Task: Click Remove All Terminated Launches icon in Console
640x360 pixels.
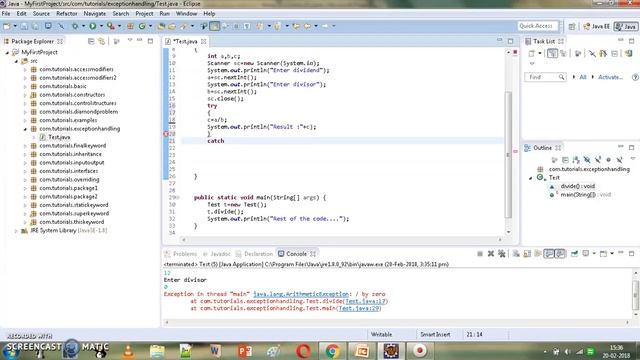Action: pos(502,254)
